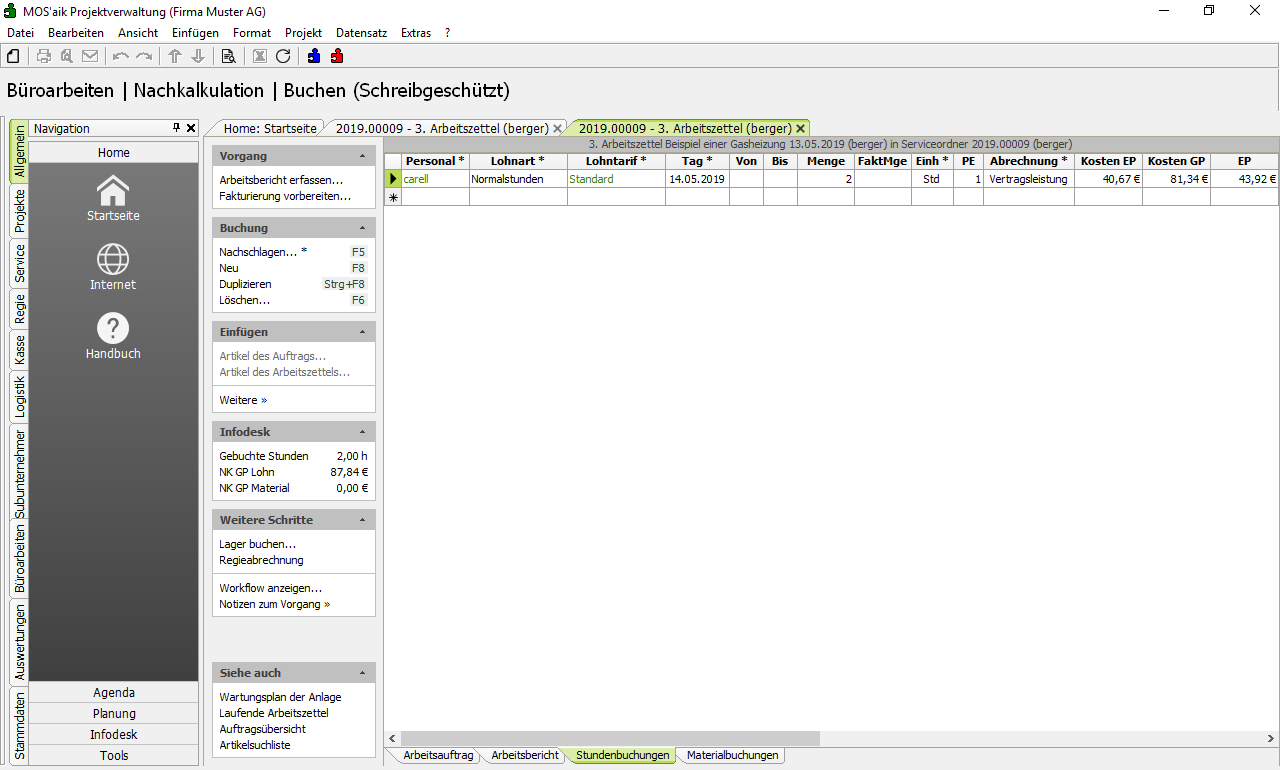The height and width of the screenshot is (770, 1280).
Task: Collapse the Infodesk section header
Action: point(362,433)
